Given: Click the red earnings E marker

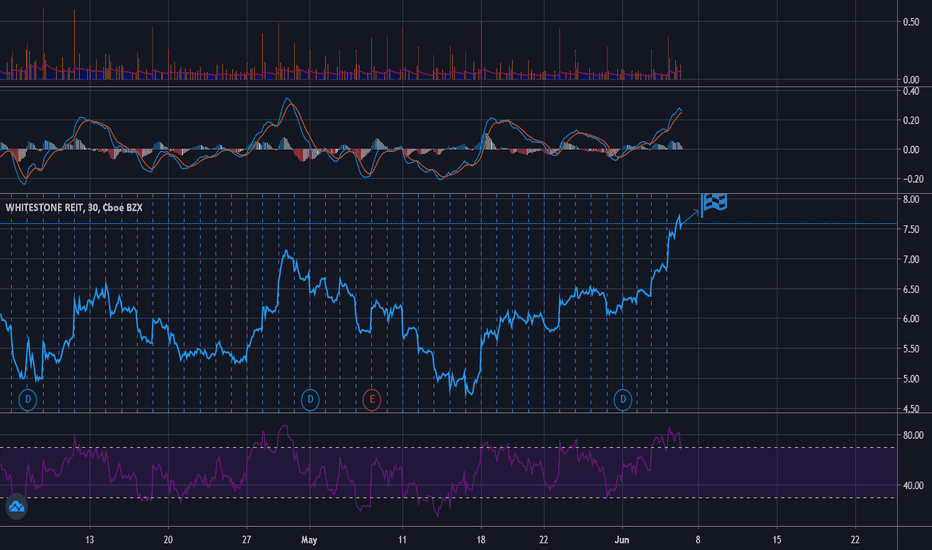Looking at the screenshot, I should point(372,399).
